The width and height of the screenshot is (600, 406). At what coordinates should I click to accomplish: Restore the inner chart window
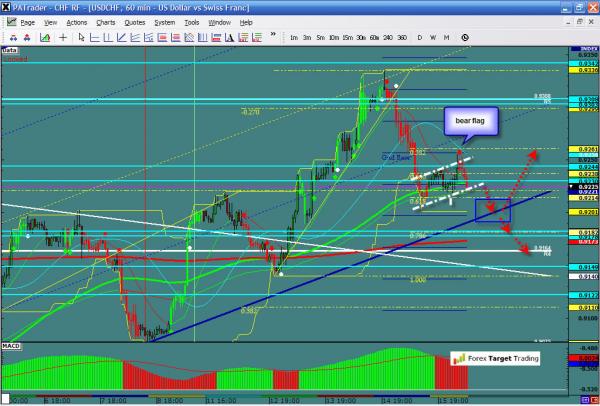580,22
